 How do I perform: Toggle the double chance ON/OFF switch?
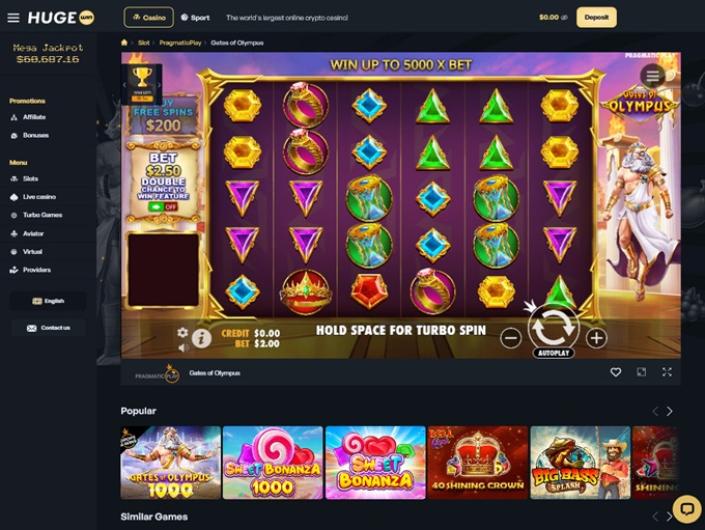(163, 207)
